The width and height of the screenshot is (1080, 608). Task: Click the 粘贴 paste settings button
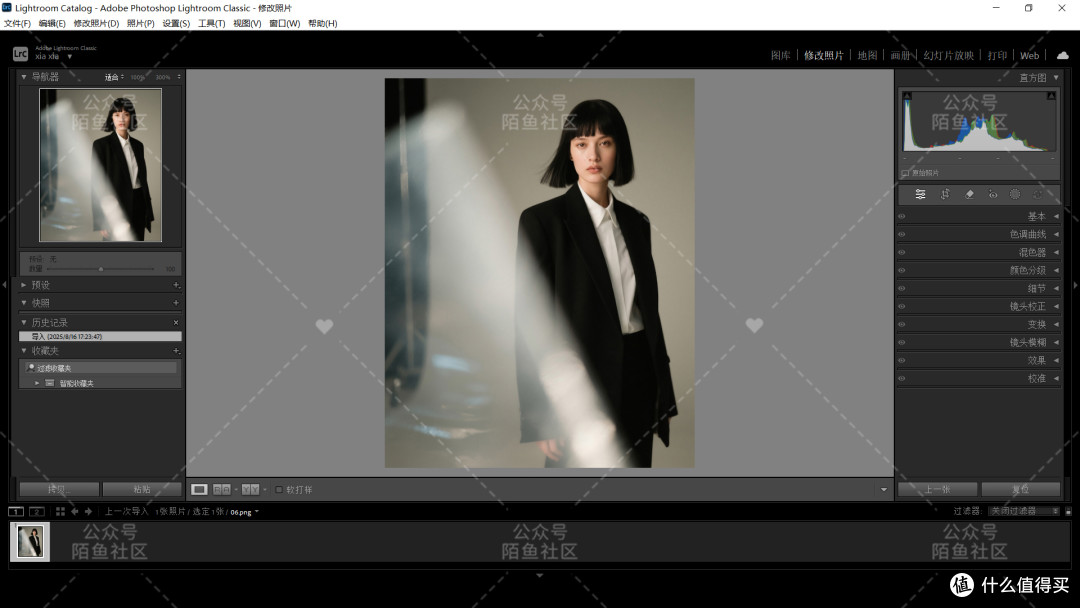tap(142, 490)
